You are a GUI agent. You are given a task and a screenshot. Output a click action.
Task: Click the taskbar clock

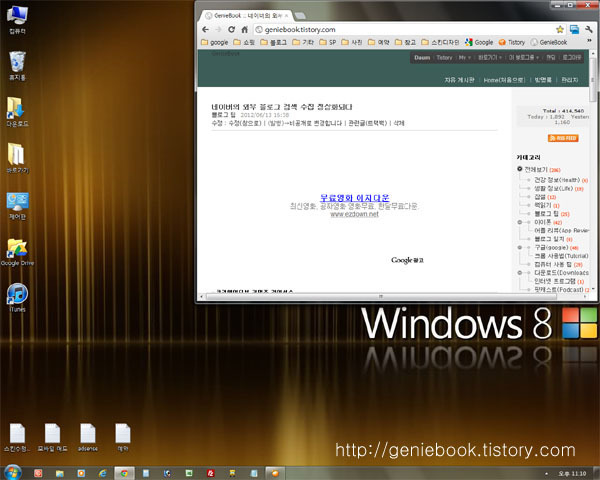pyautogui.click(x=572, y=474)
